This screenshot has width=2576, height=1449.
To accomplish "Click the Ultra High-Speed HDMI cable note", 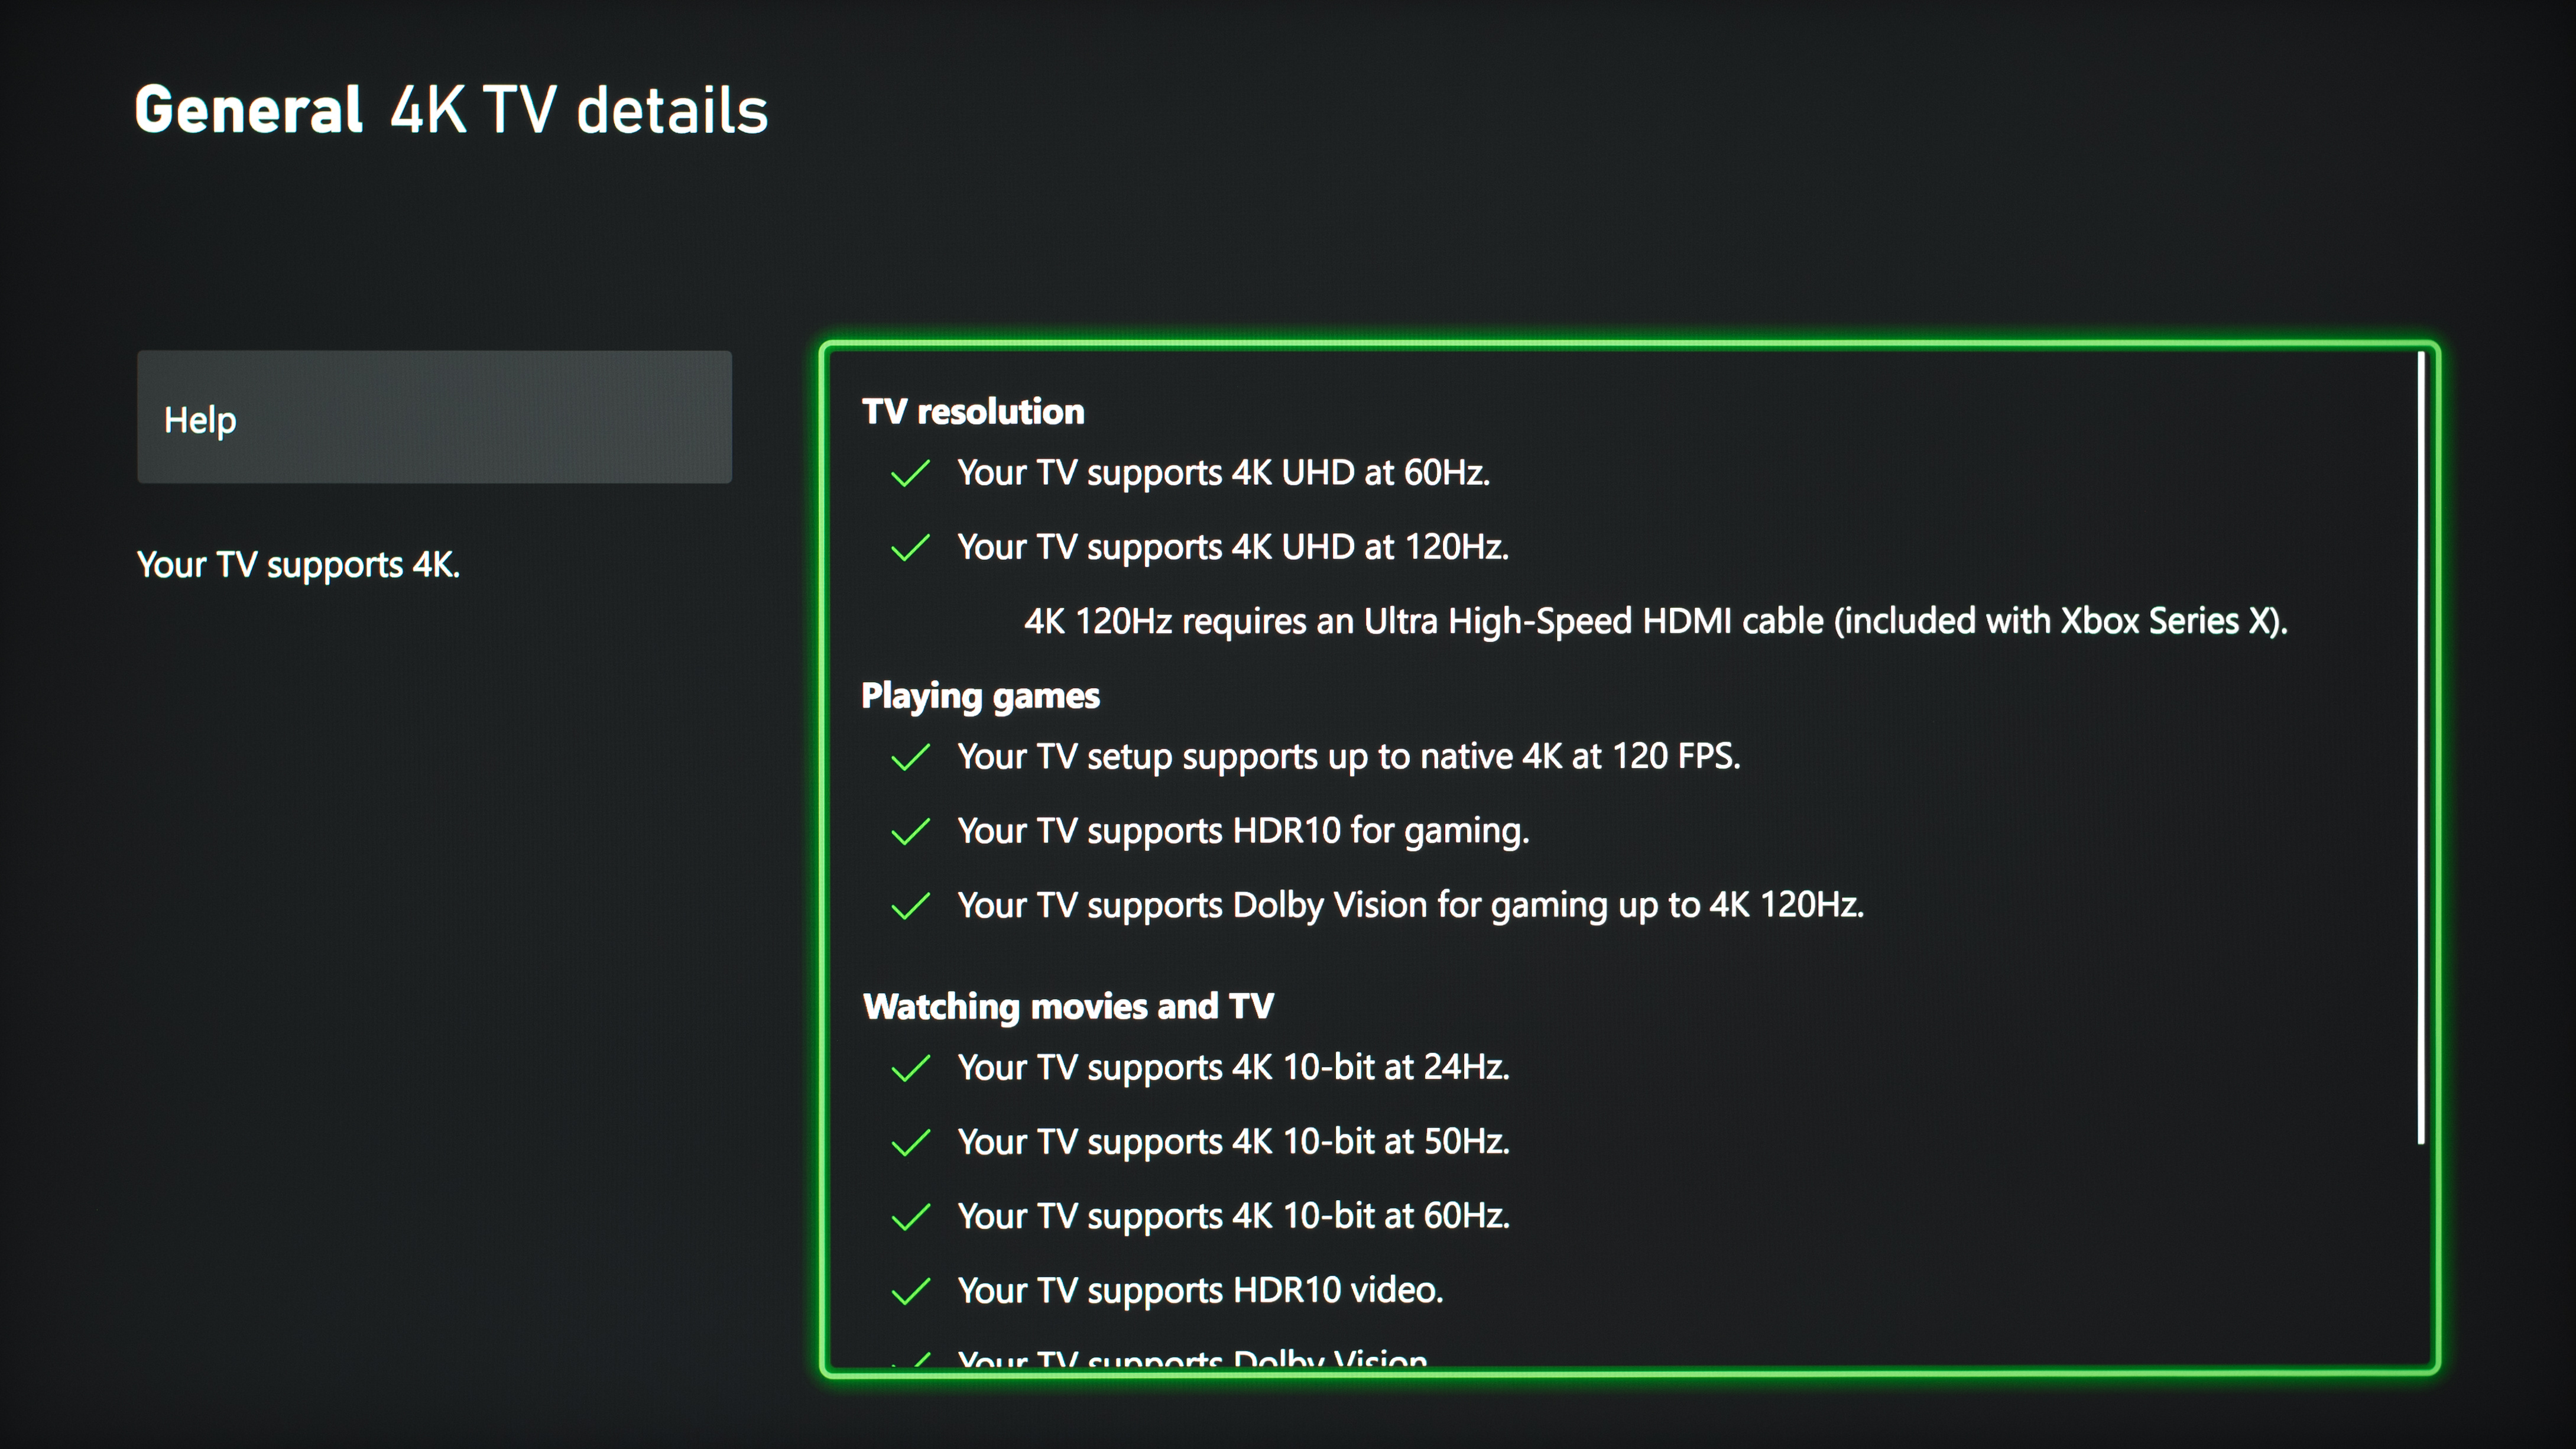I will point(1655,621).
